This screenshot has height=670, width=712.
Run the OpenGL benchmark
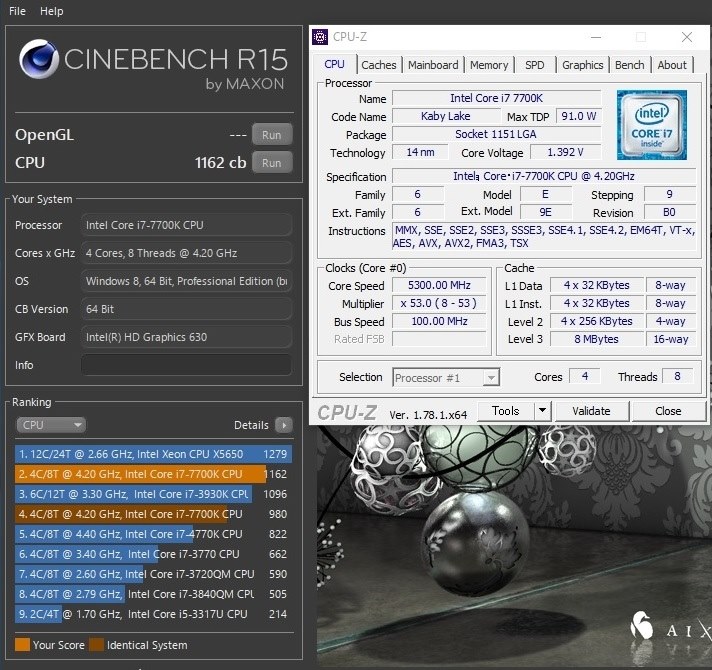[x=272, y=135]
